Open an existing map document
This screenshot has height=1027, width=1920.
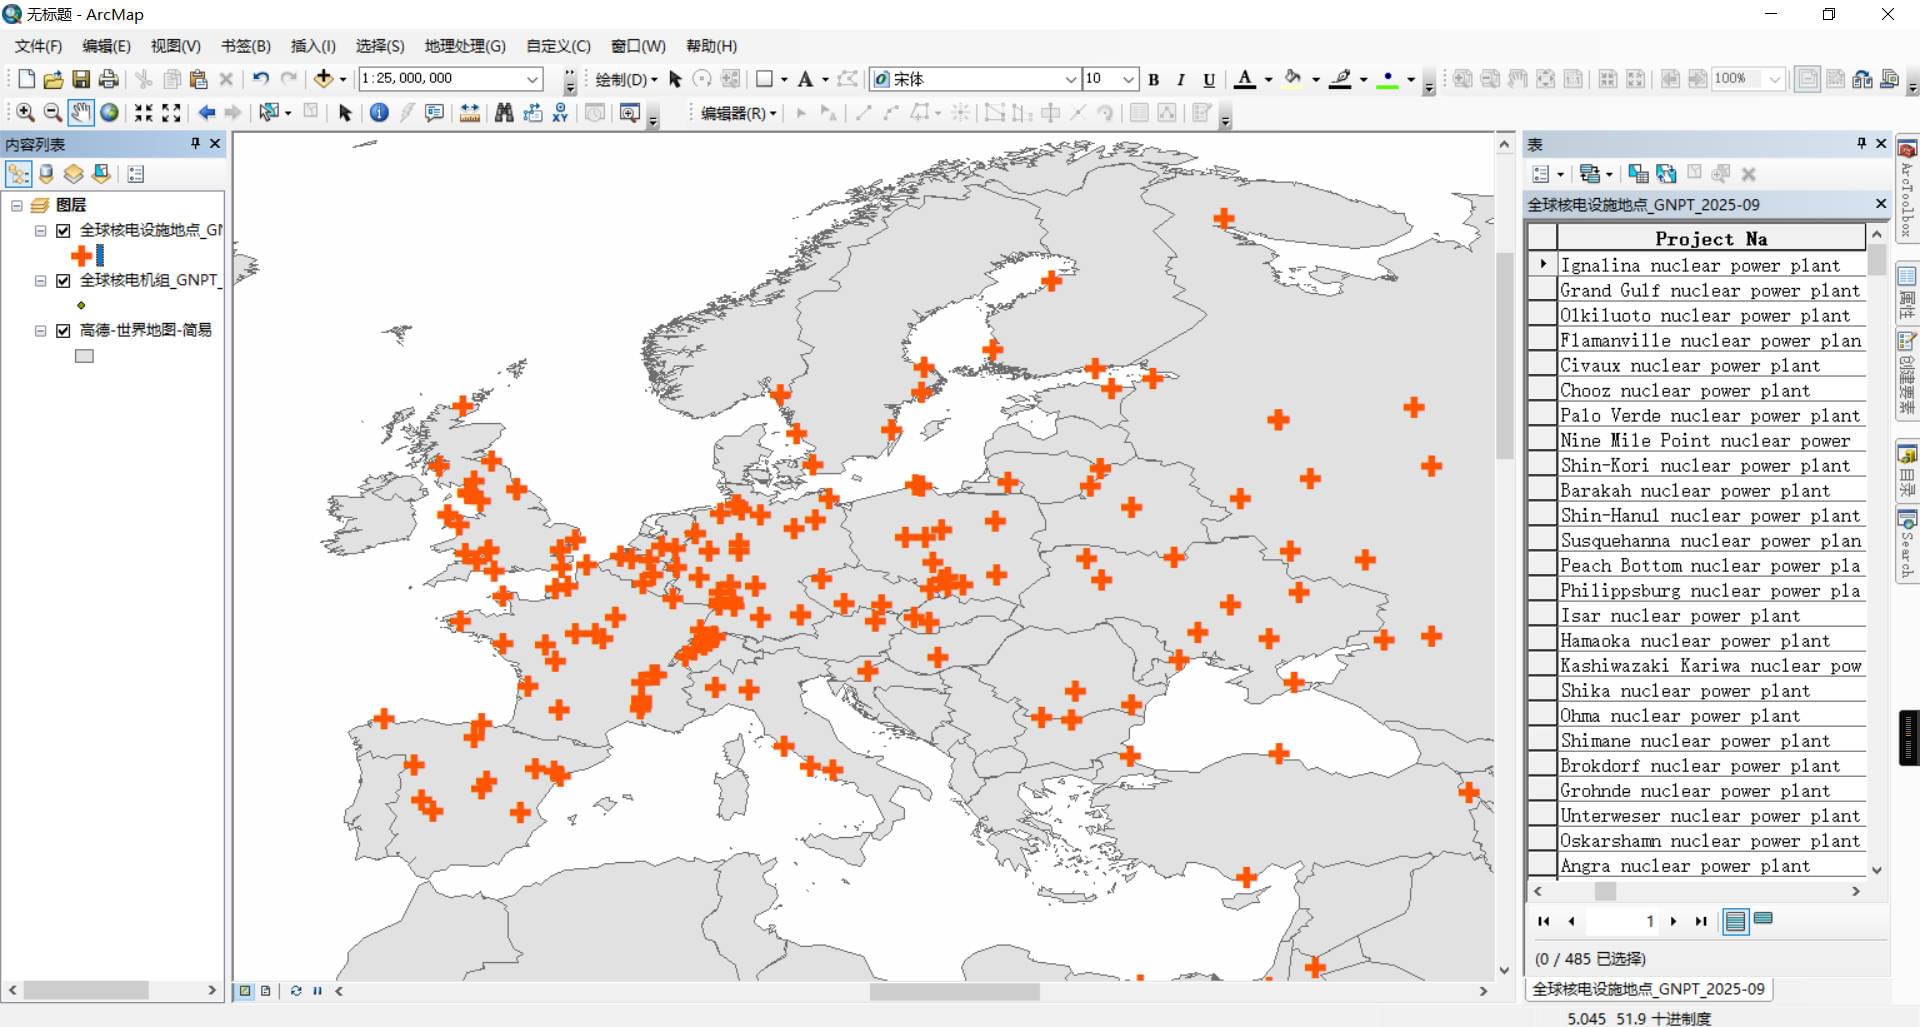point(53,79)
